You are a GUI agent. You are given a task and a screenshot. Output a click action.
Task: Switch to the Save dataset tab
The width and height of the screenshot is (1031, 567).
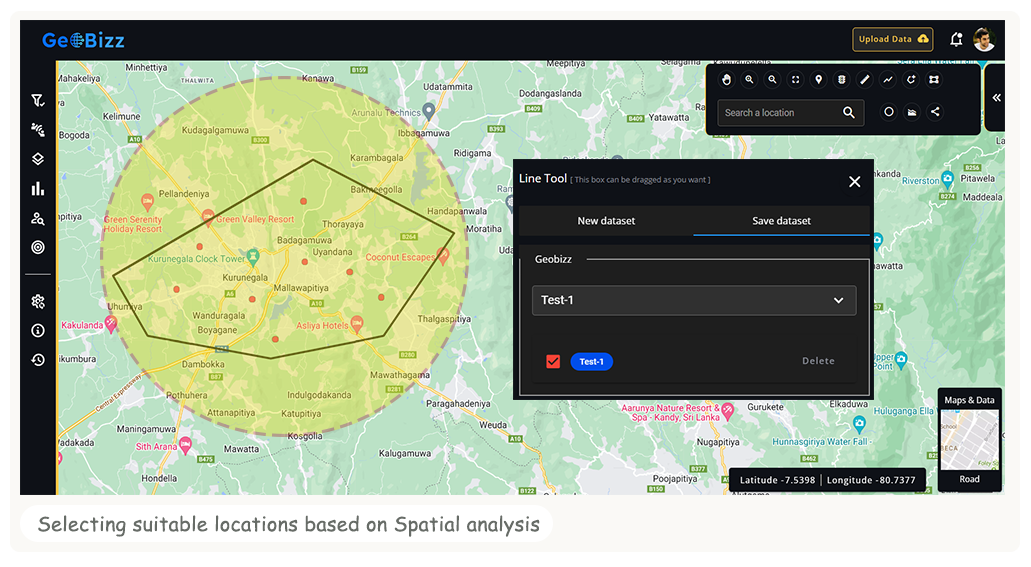tap(781, 221)
